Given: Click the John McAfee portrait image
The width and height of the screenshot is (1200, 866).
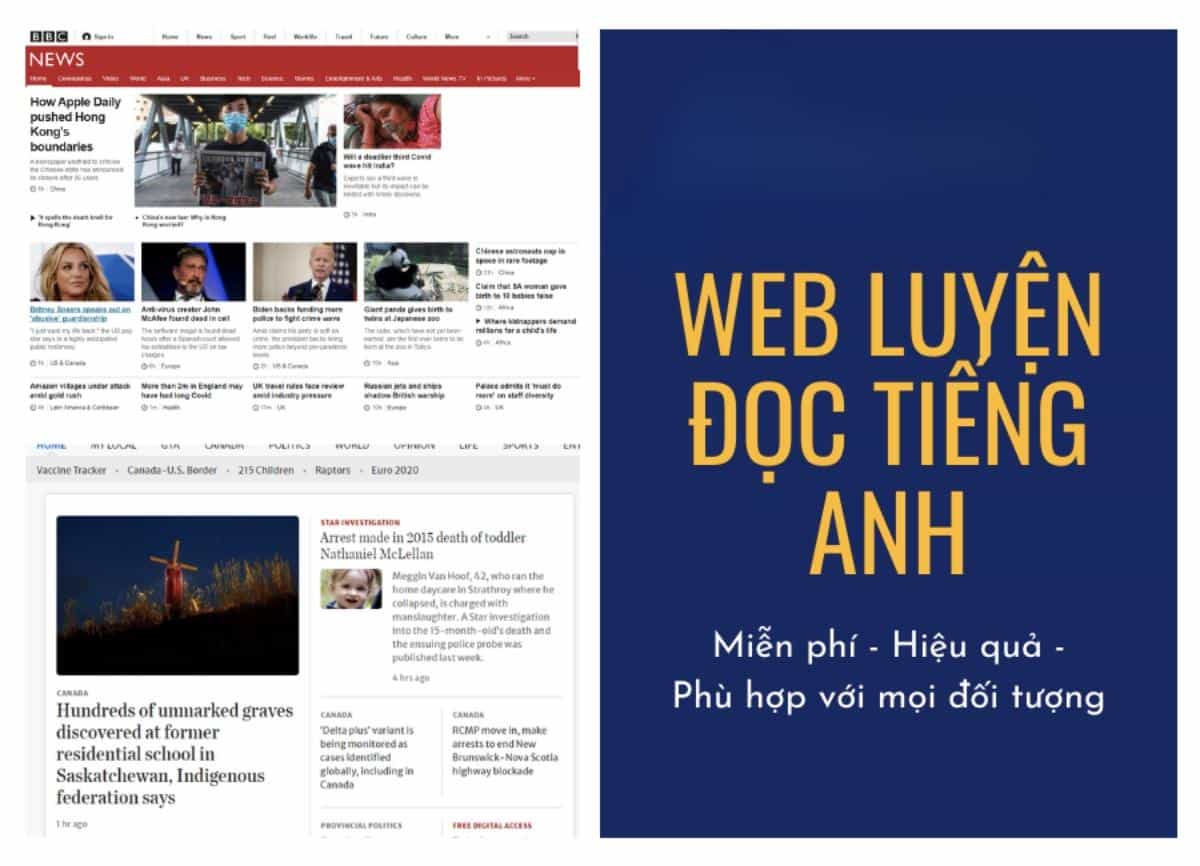Looking at the screenshot, I should pyautogui.click(x=193, y=272).
